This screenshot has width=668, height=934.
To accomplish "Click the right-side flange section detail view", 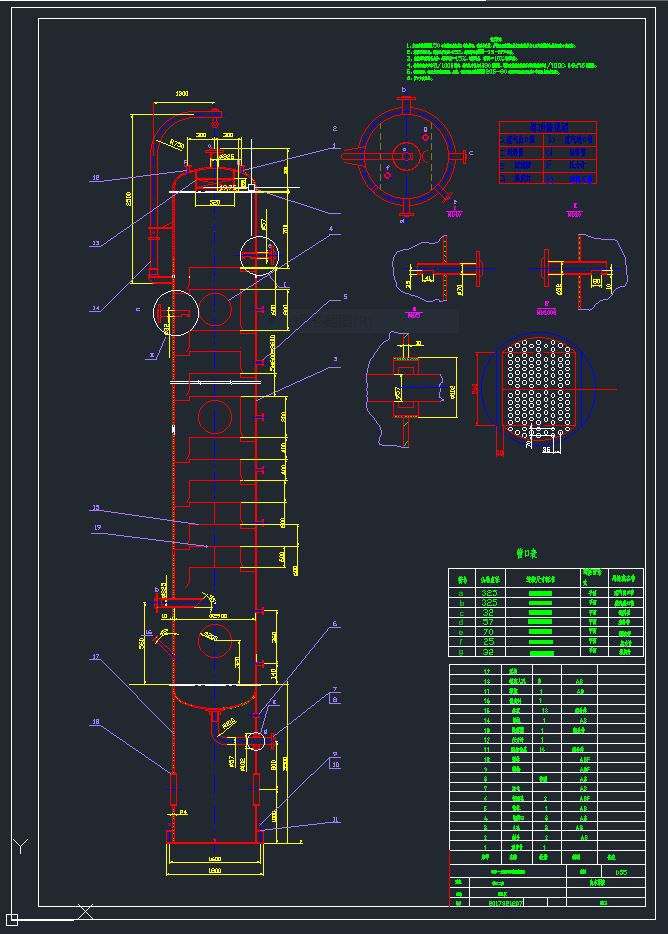I will click(578, 271).
